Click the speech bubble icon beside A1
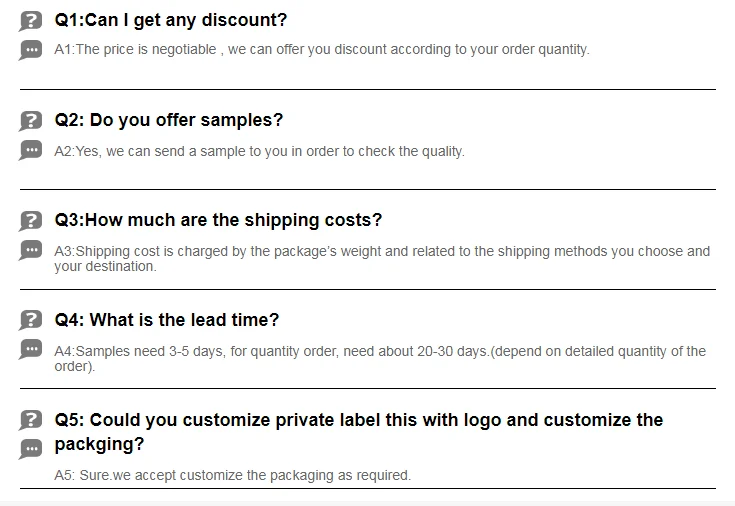Viewport: 735px width, 506px height. tap(31, 50)
